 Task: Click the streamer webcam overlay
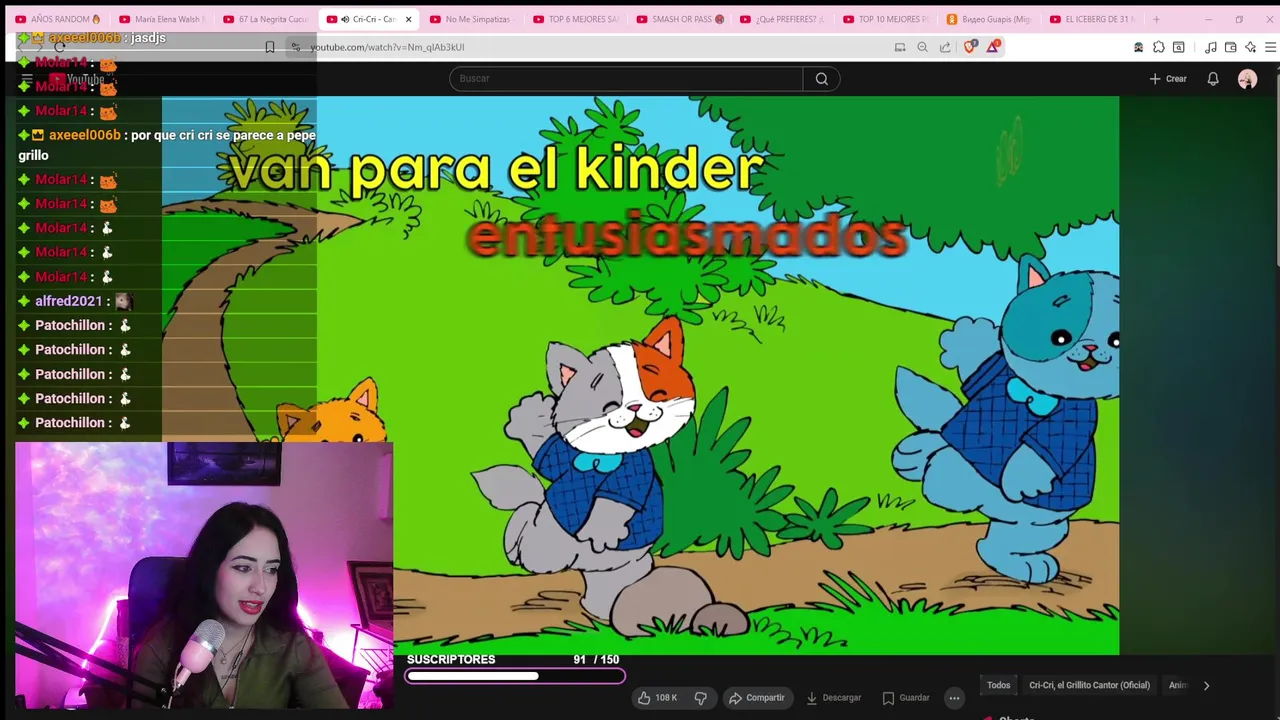click(x=204, y=576)
